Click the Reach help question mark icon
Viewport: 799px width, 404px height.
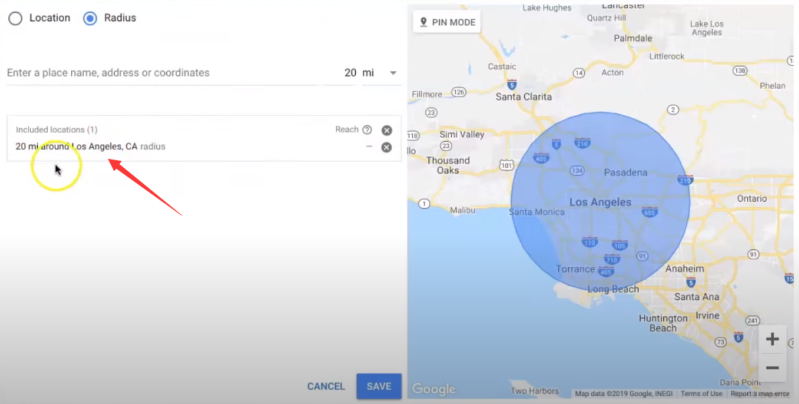367,130
